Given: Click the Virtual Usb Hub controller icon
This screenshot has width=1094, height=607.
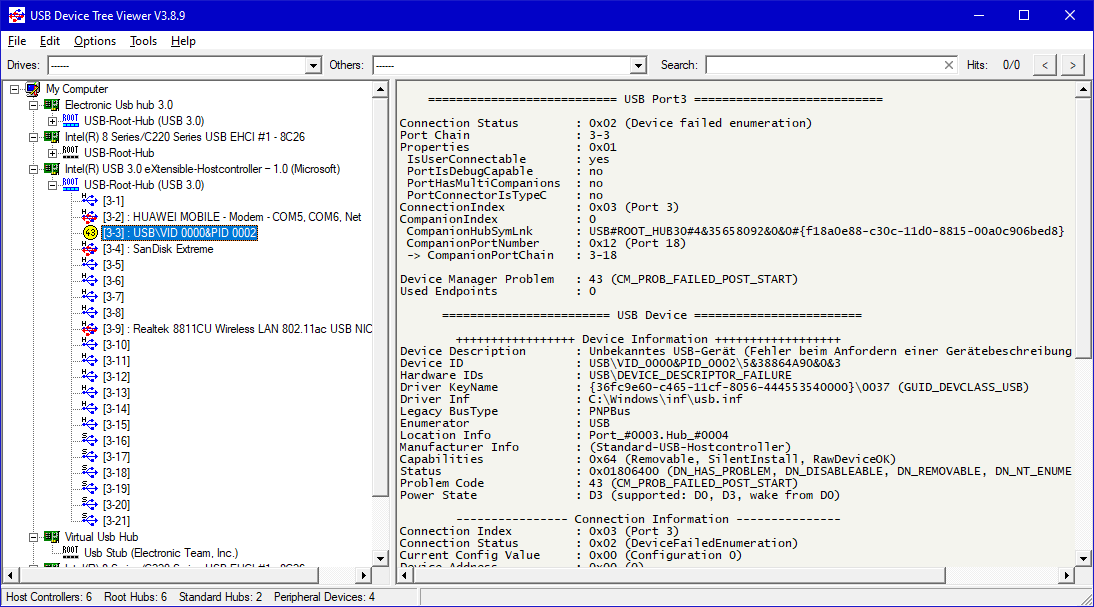Looking at the screenshot, I should coord(52,537).
